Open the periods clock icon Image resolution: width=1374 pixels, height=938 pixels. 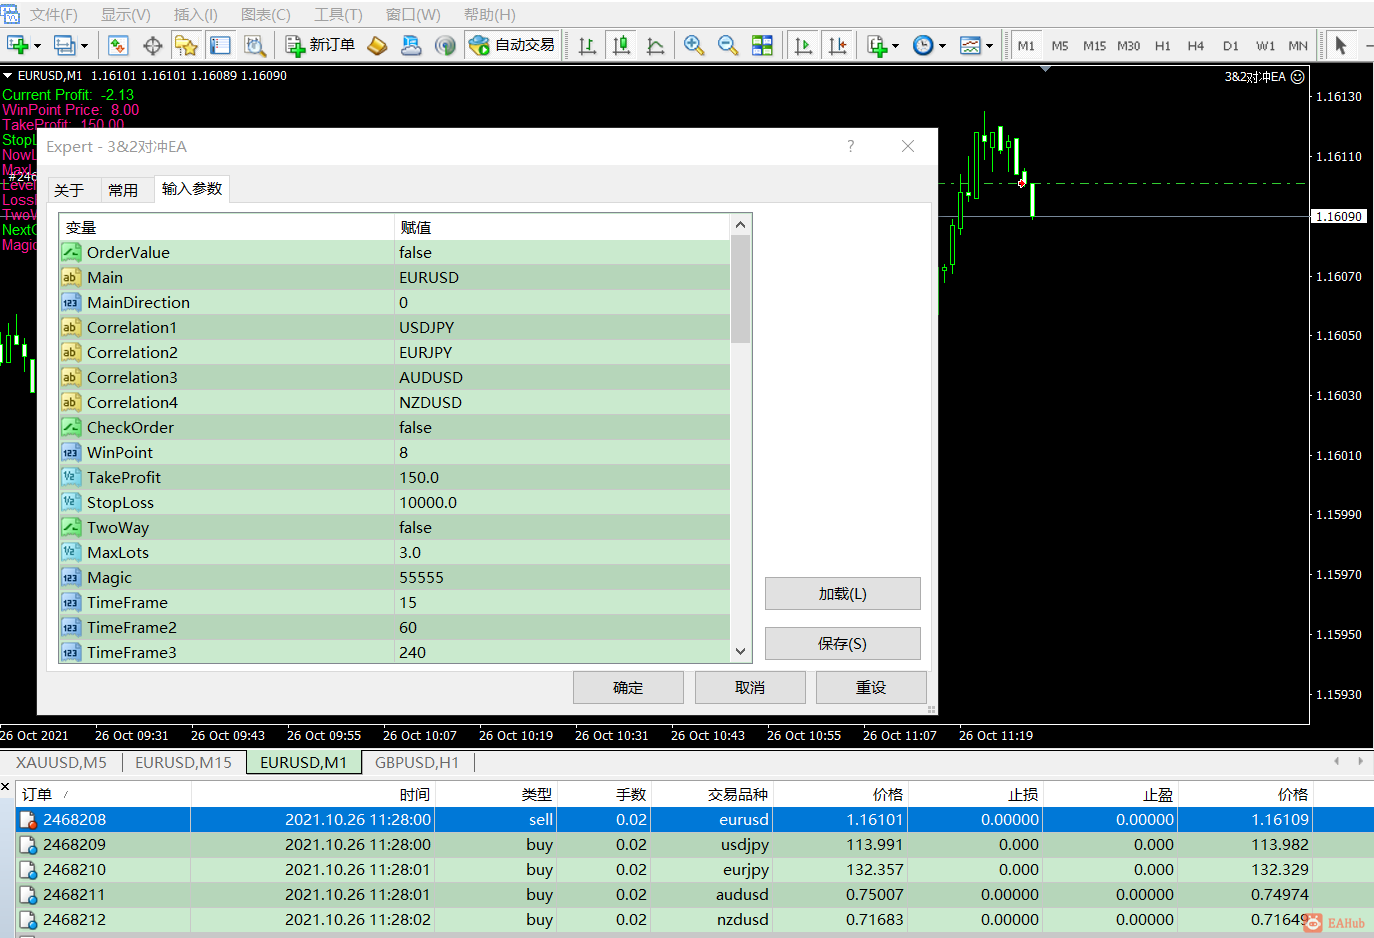click(x=923, y=45)
